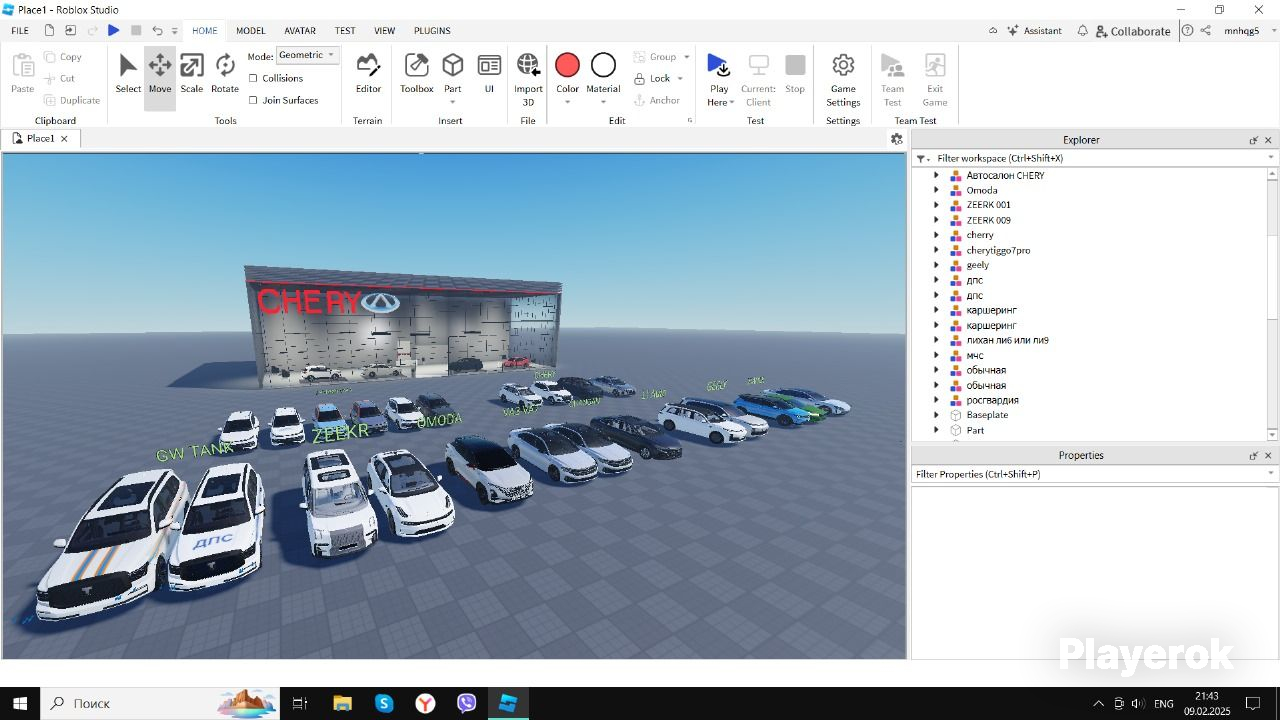Close the Place1 document tab
The image size is (1280, 720).
(x=64, y=139)
